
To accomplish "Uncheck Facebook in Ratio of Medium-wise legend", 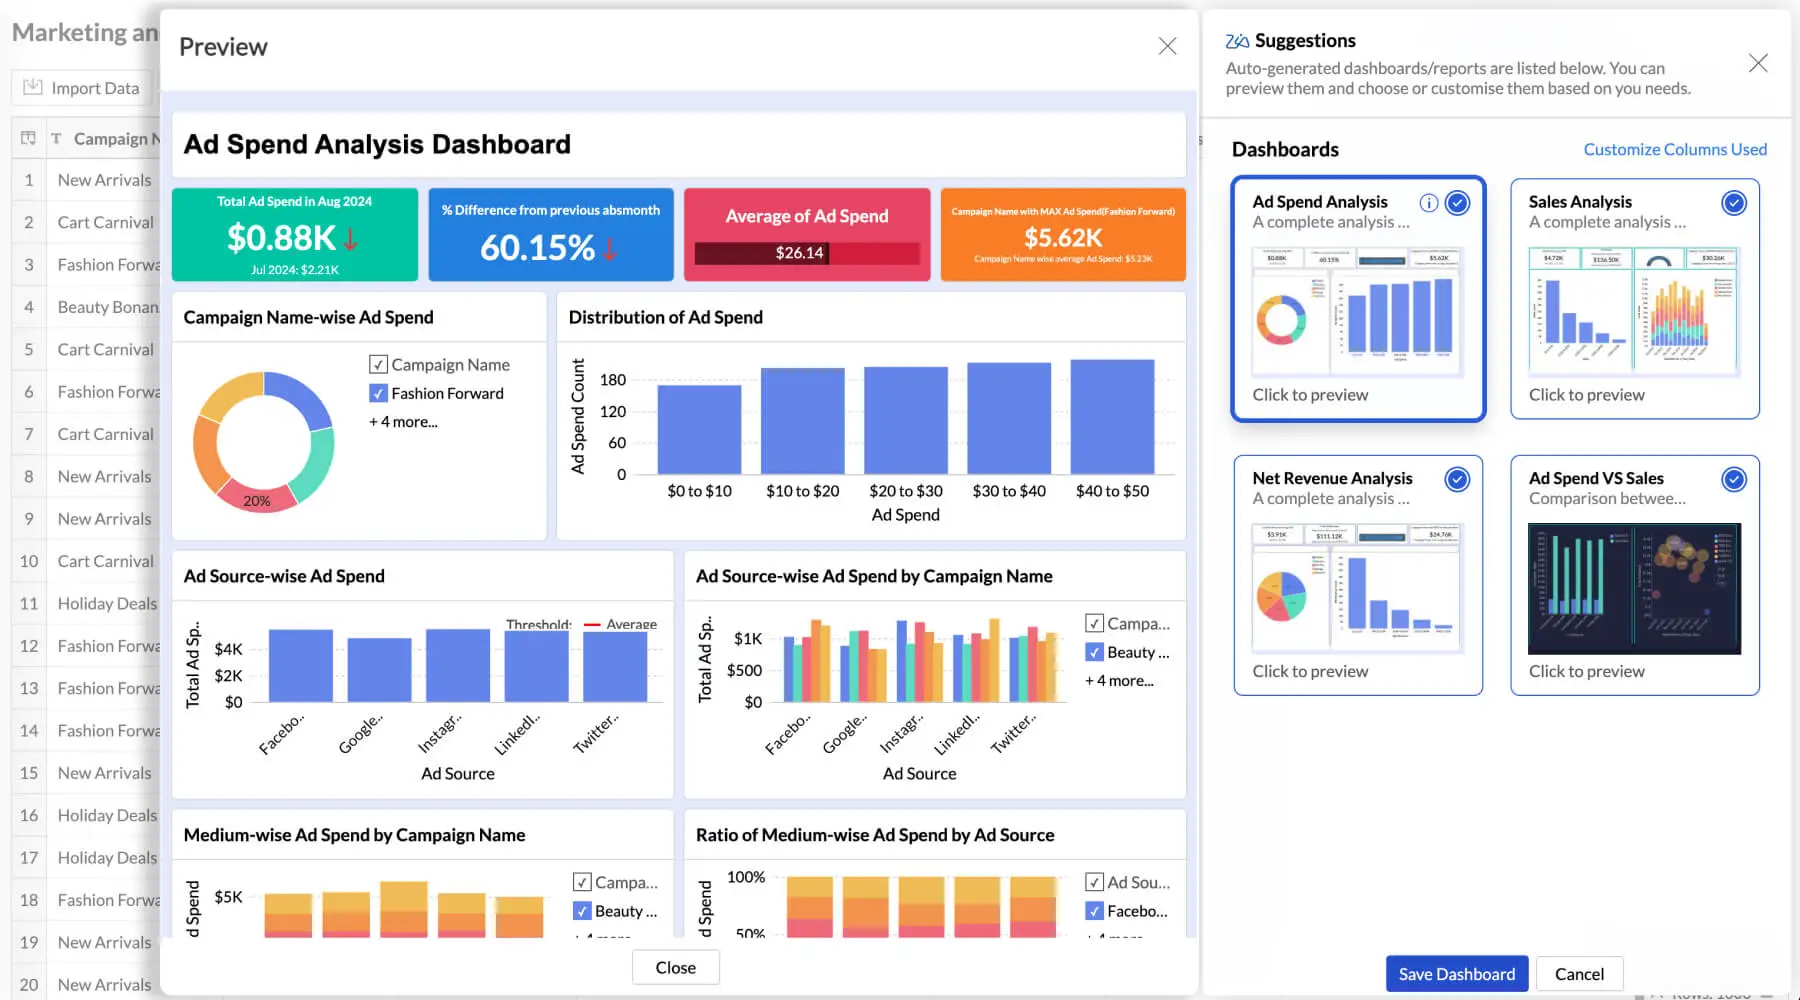I will point(1094,911).
